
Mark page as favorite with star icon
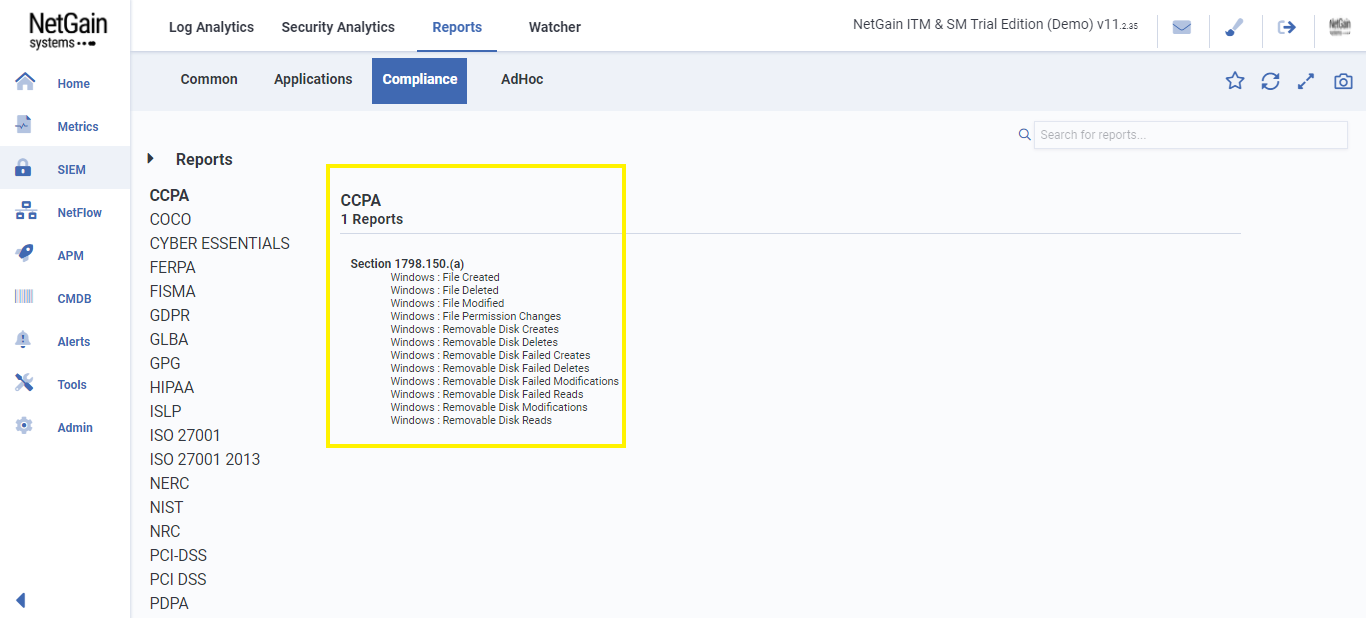[1235, 81]
